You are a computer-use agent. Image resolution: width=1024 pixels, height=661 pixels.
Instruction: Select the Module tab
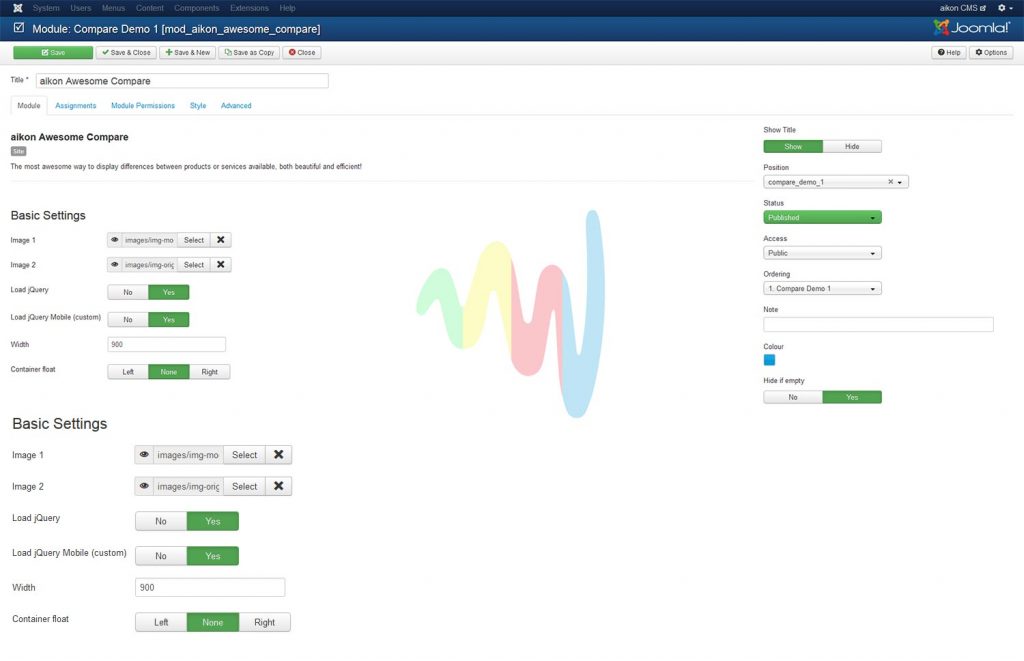[29, 105]
